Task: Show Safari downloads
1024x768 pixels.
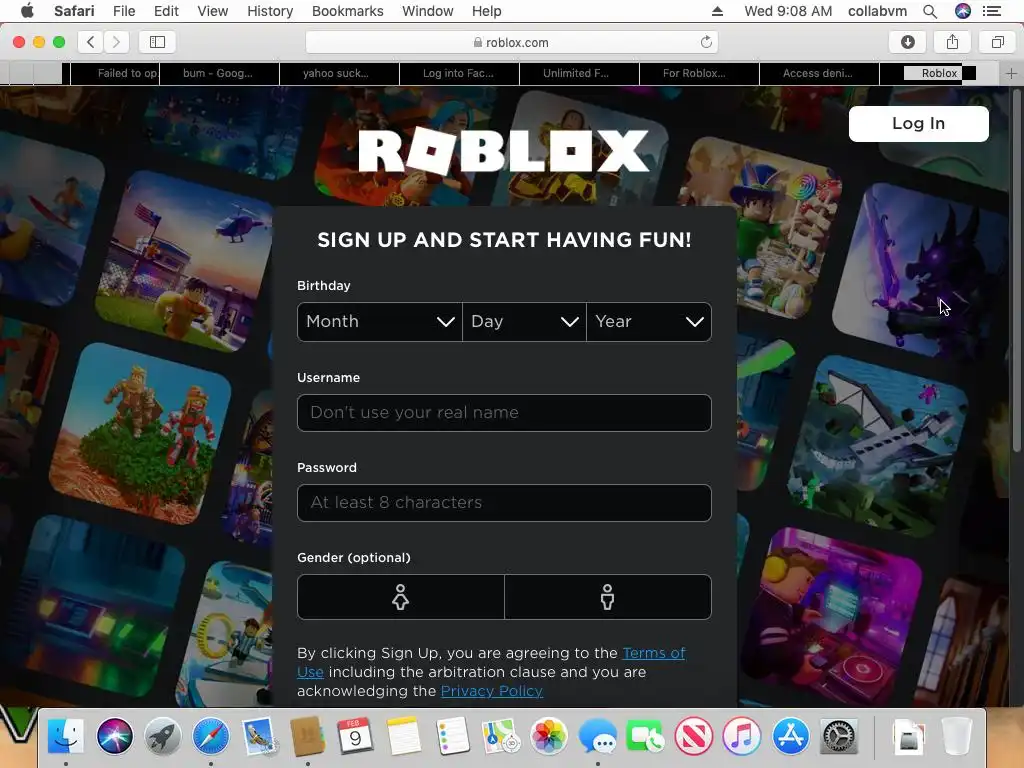Action: click(x=907, y=42)
